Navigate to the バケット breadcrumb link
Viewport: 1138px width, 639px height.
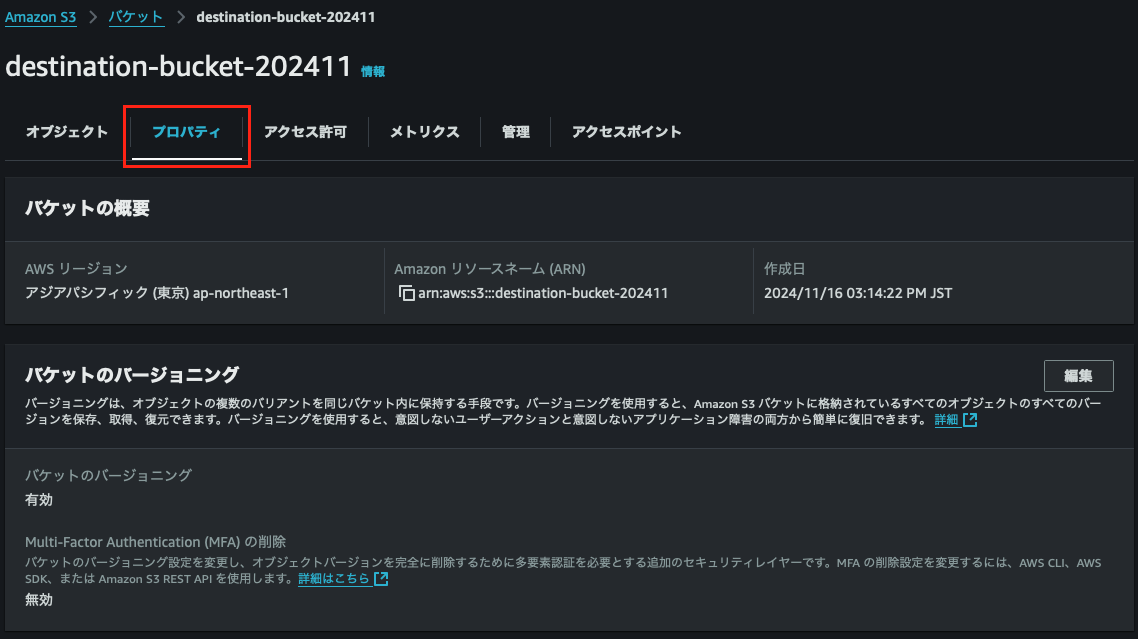tap(136, 17)
